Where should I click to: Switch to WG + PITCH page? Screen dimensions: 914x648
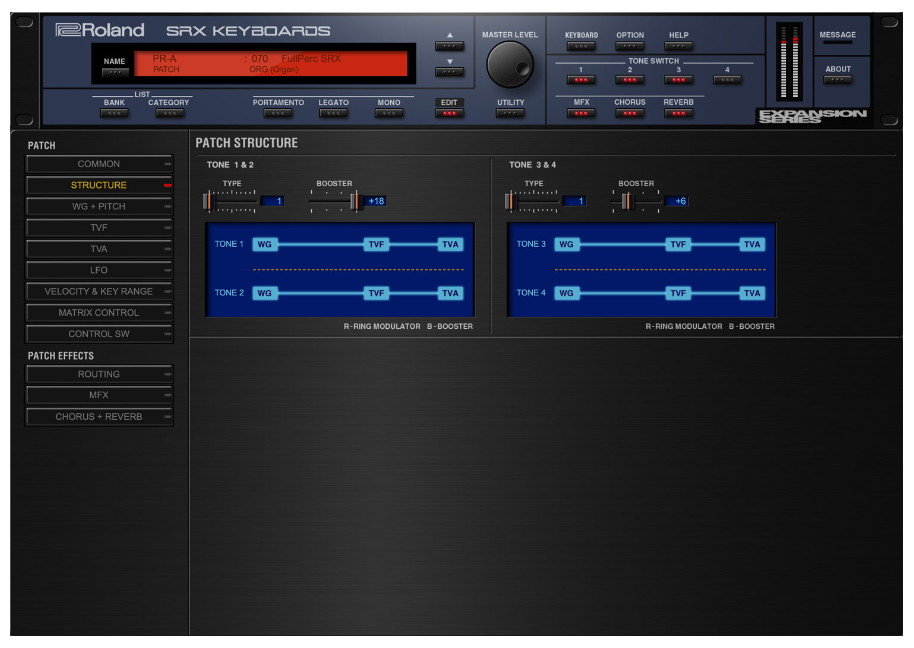(99, 206)
